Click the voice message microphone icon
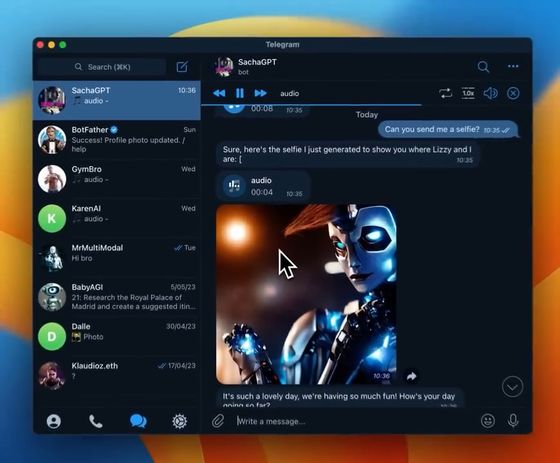560x463 pixels. pyautogui.click(x=513, y=421)
